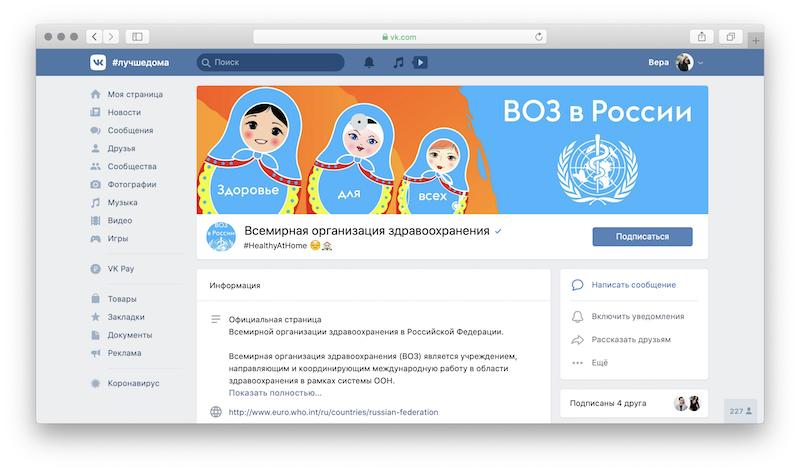Expand description with Показать полностью
Screen dimensions: 800x471
click(275, 393)
